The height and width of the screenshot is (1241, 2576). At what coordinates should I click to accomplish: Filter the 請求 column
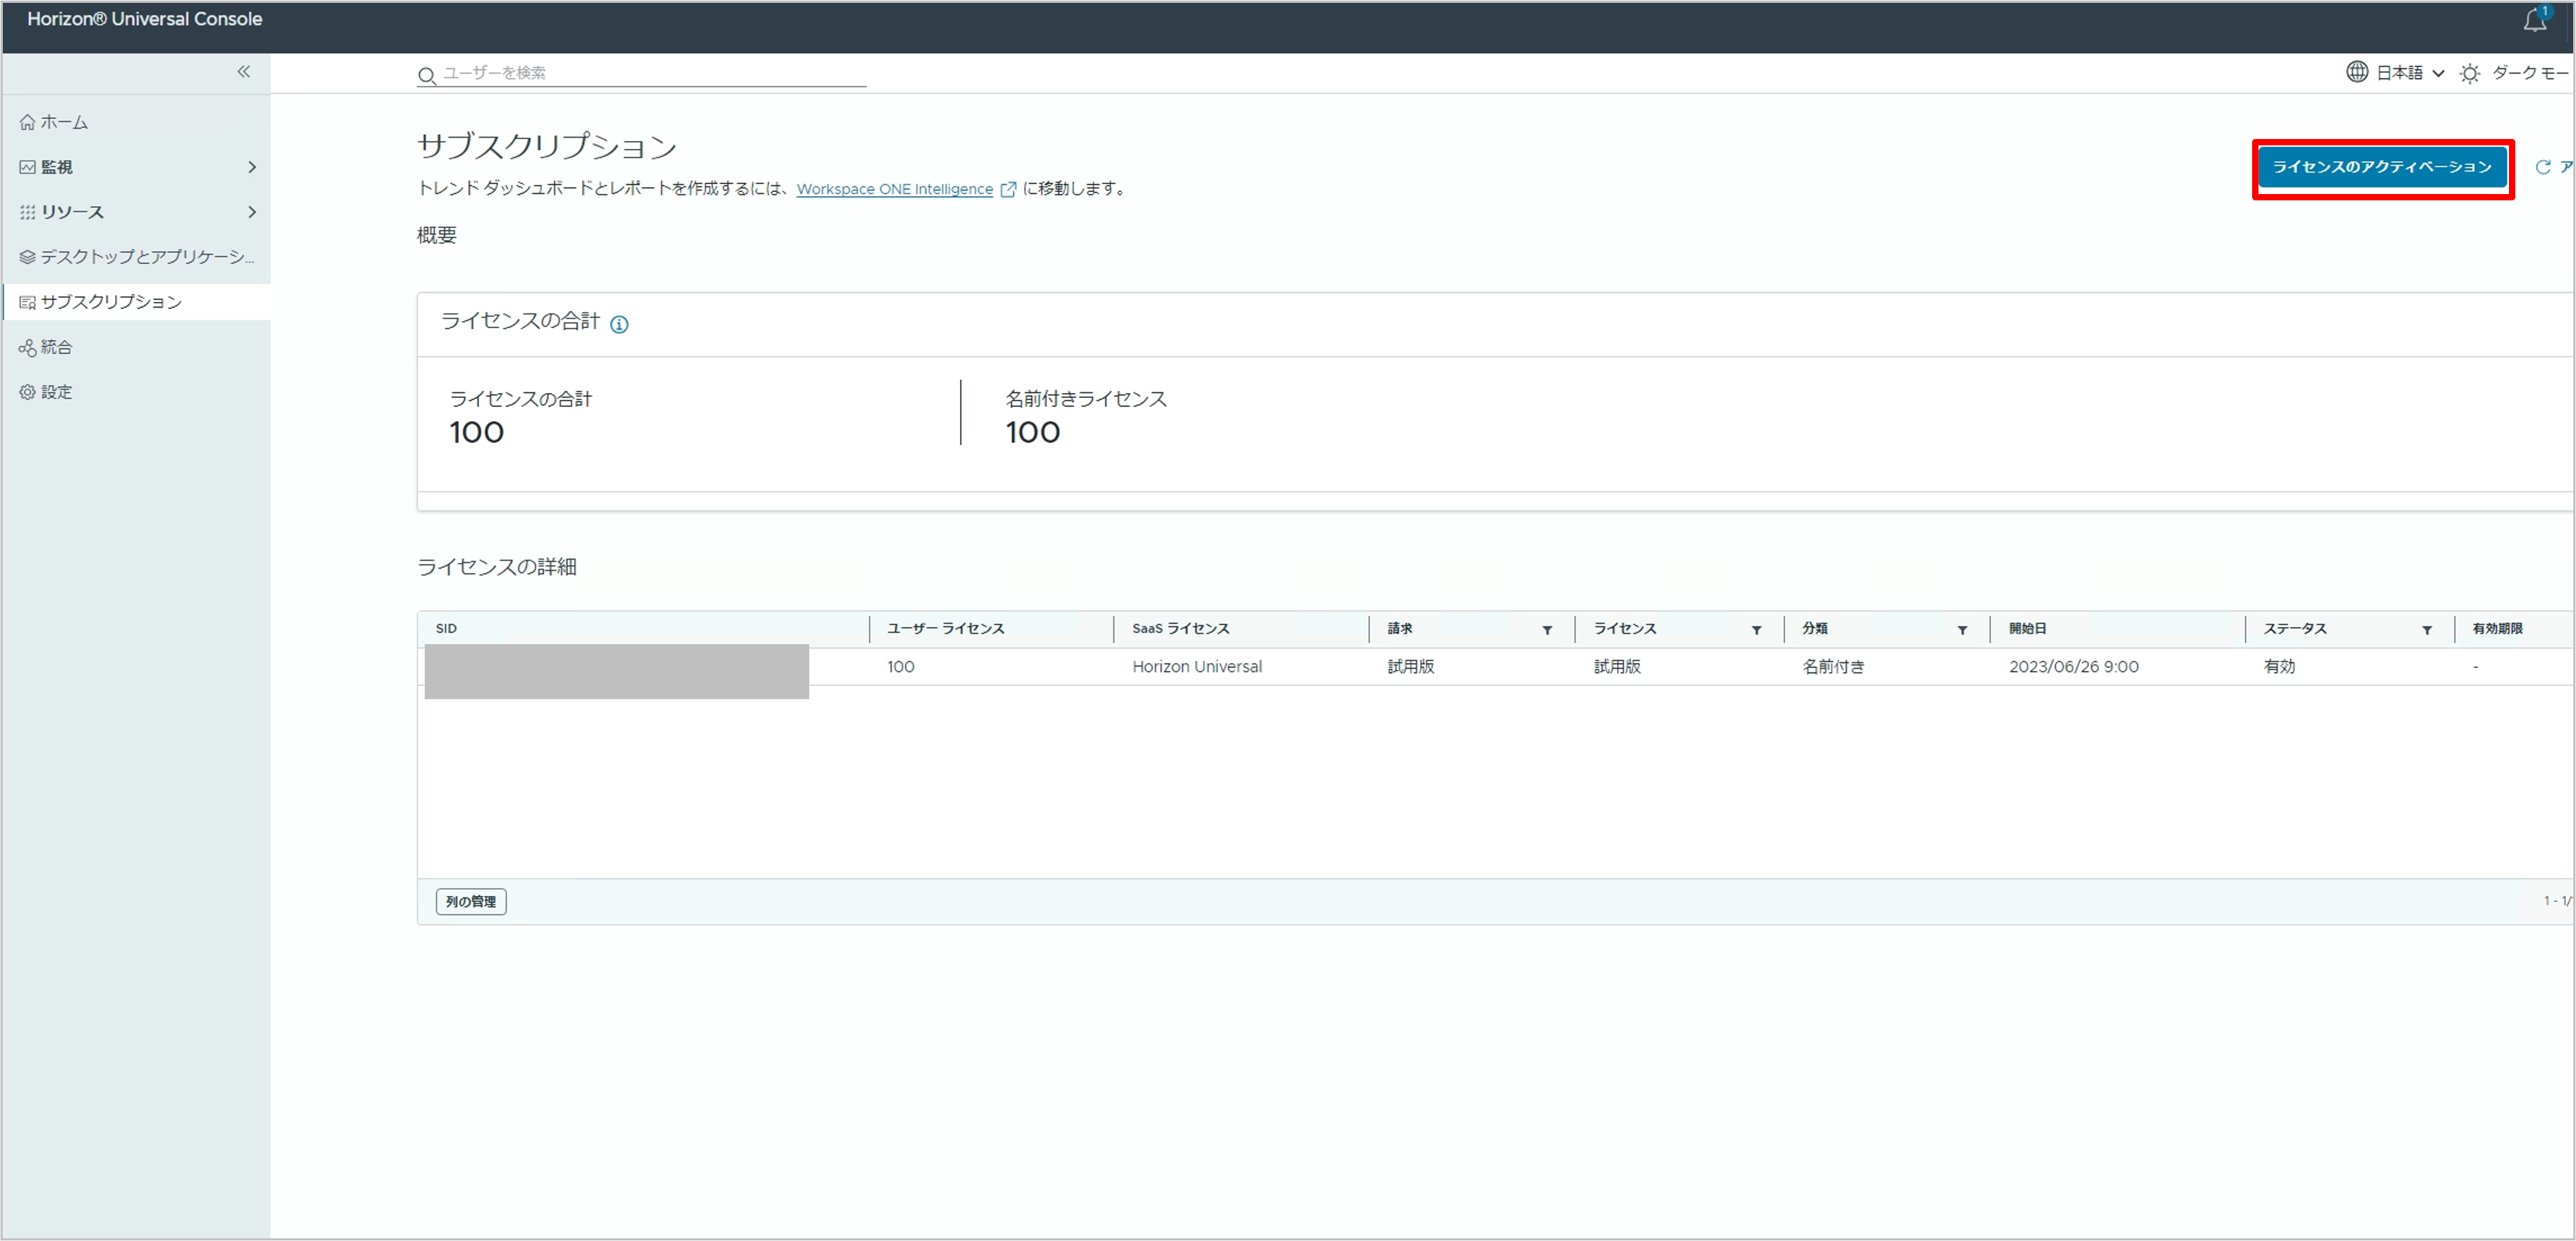[1547, 630]
